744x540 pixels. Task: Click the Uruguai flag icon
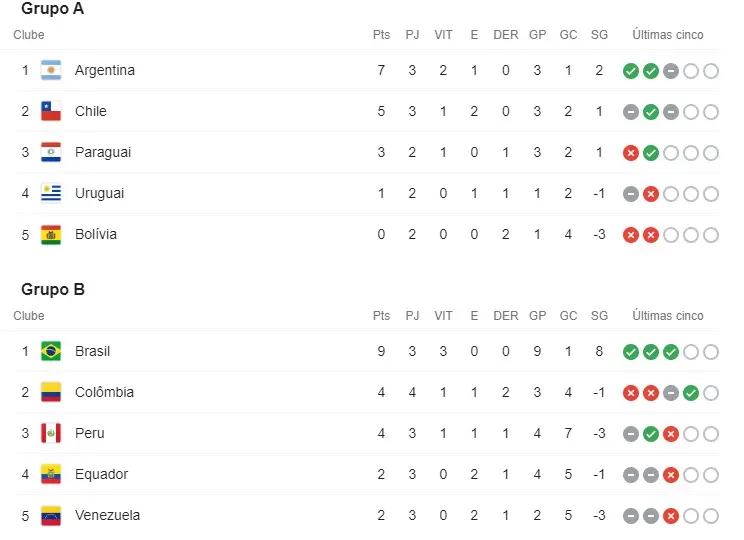click(51, 194)
